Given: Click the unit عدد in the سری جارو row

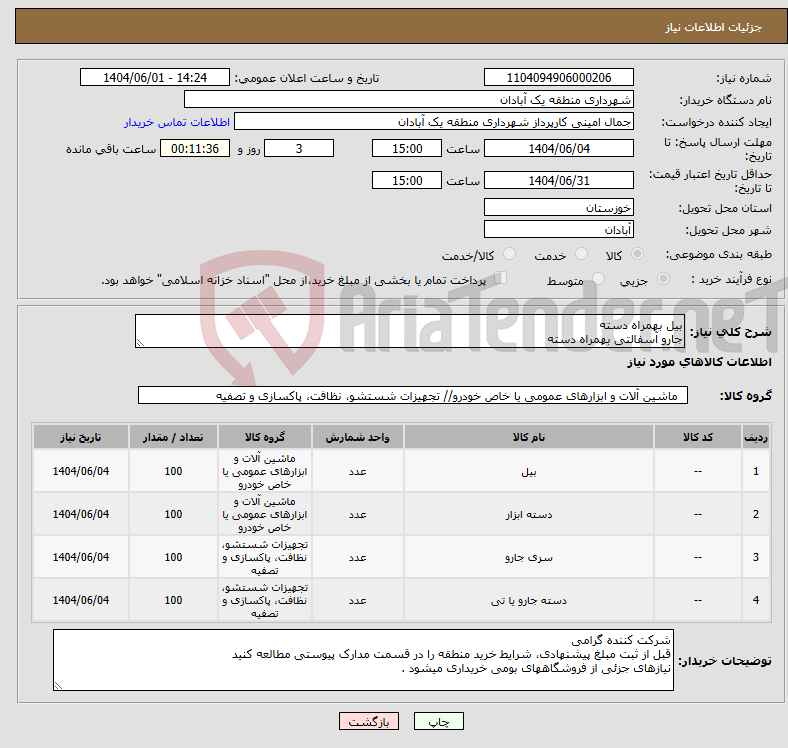Looking at the screenshot, I should [x=357, y=557].
